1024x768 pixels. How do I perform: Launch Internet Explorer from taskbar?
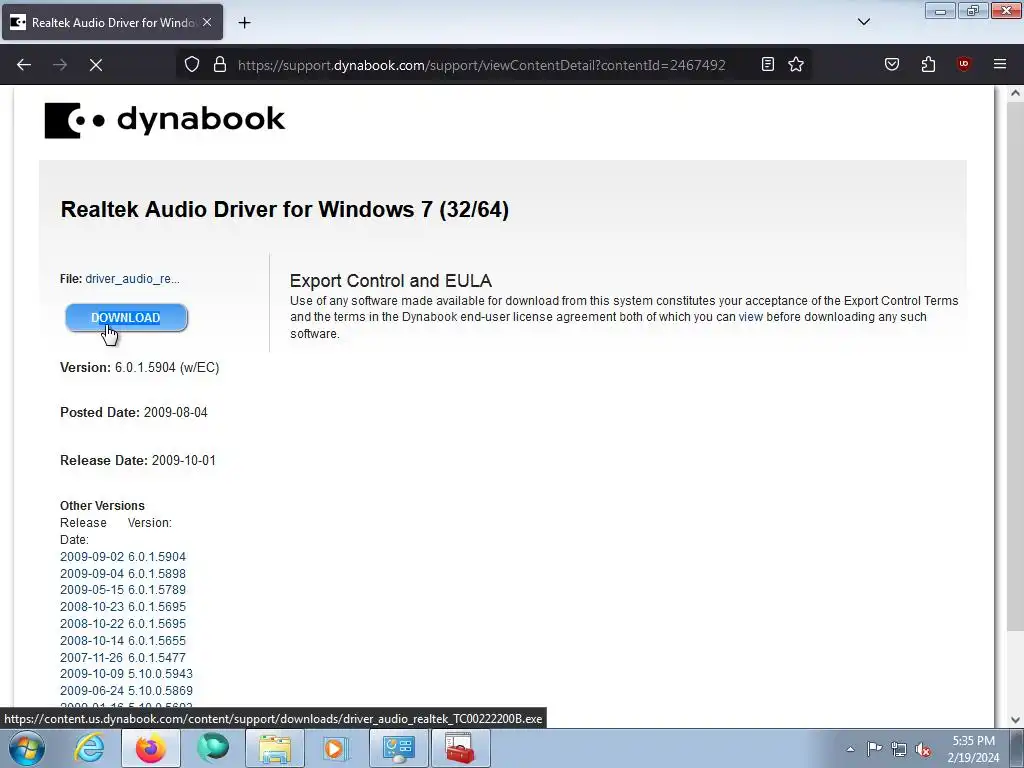point(89,748)
